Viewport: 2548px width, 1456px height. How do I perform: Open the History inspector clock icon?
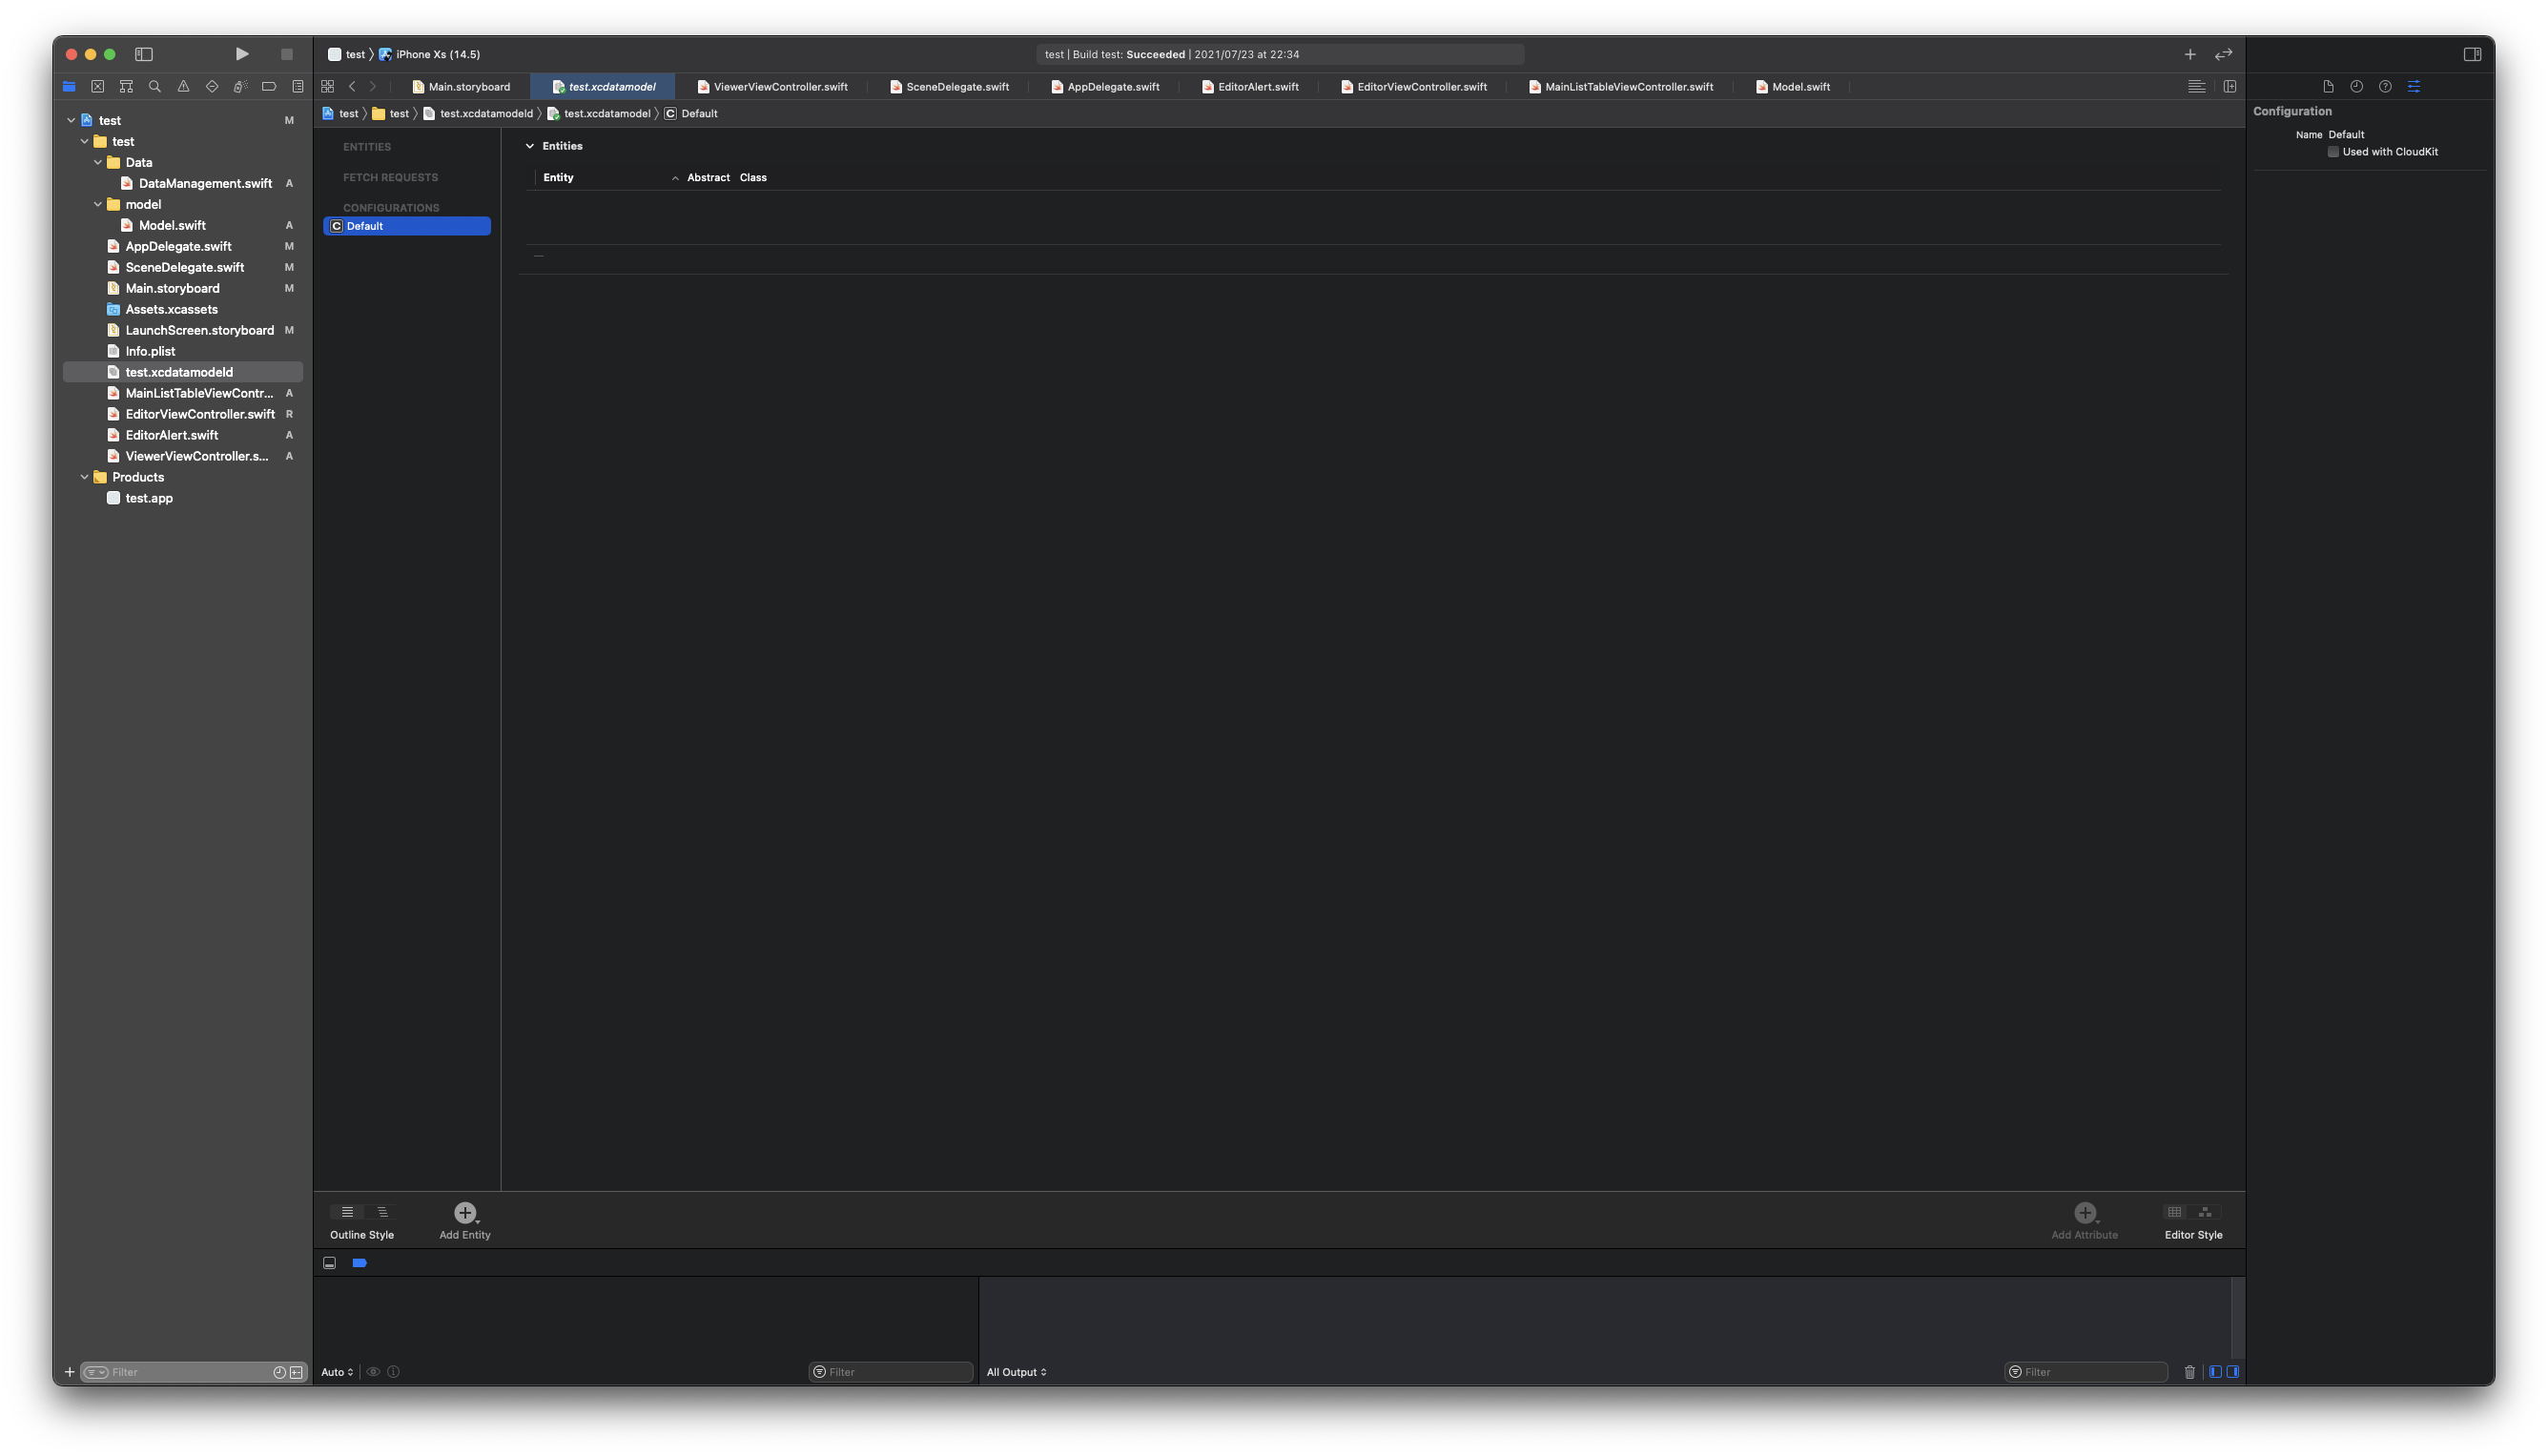coord(2356,87)
